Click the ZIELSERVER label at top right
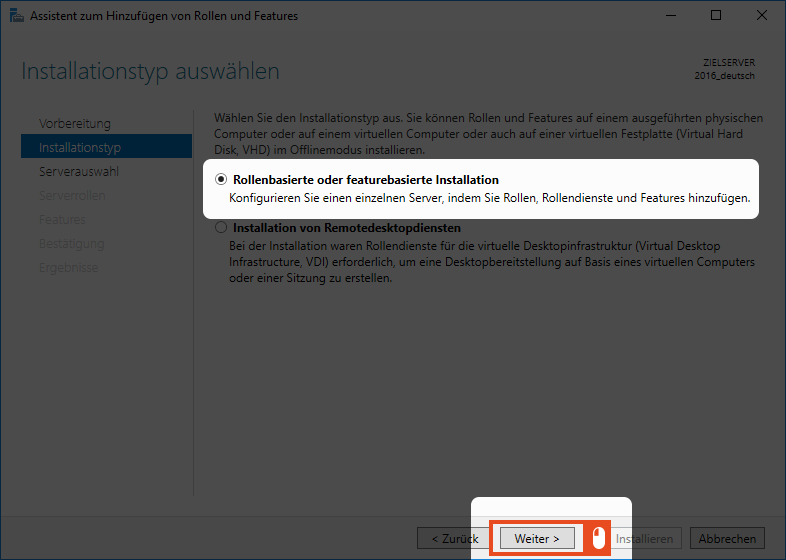The image size is (786, 560). (729, 62)
